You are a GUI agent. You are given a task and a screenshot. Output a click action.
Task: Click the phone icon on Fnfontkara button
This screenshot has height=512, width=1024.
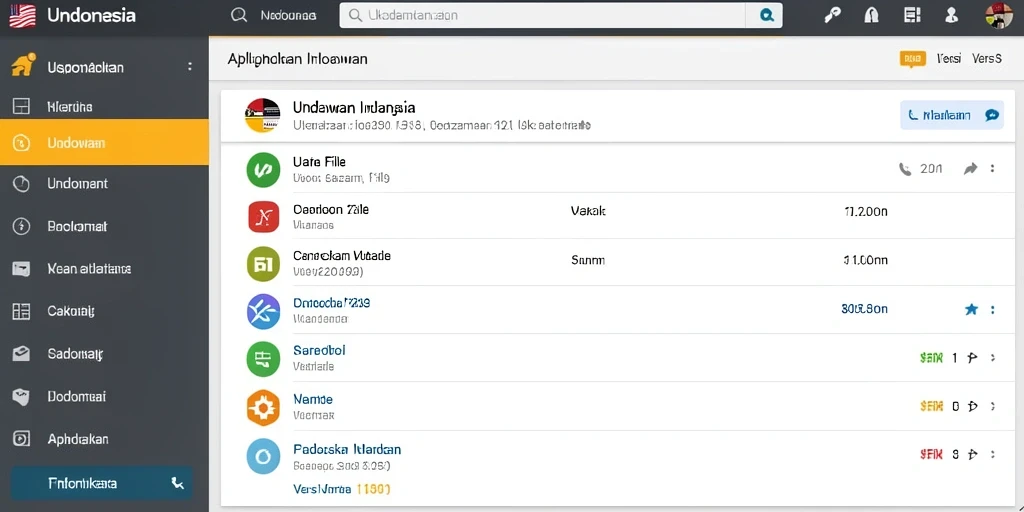[x=177, y=483]
